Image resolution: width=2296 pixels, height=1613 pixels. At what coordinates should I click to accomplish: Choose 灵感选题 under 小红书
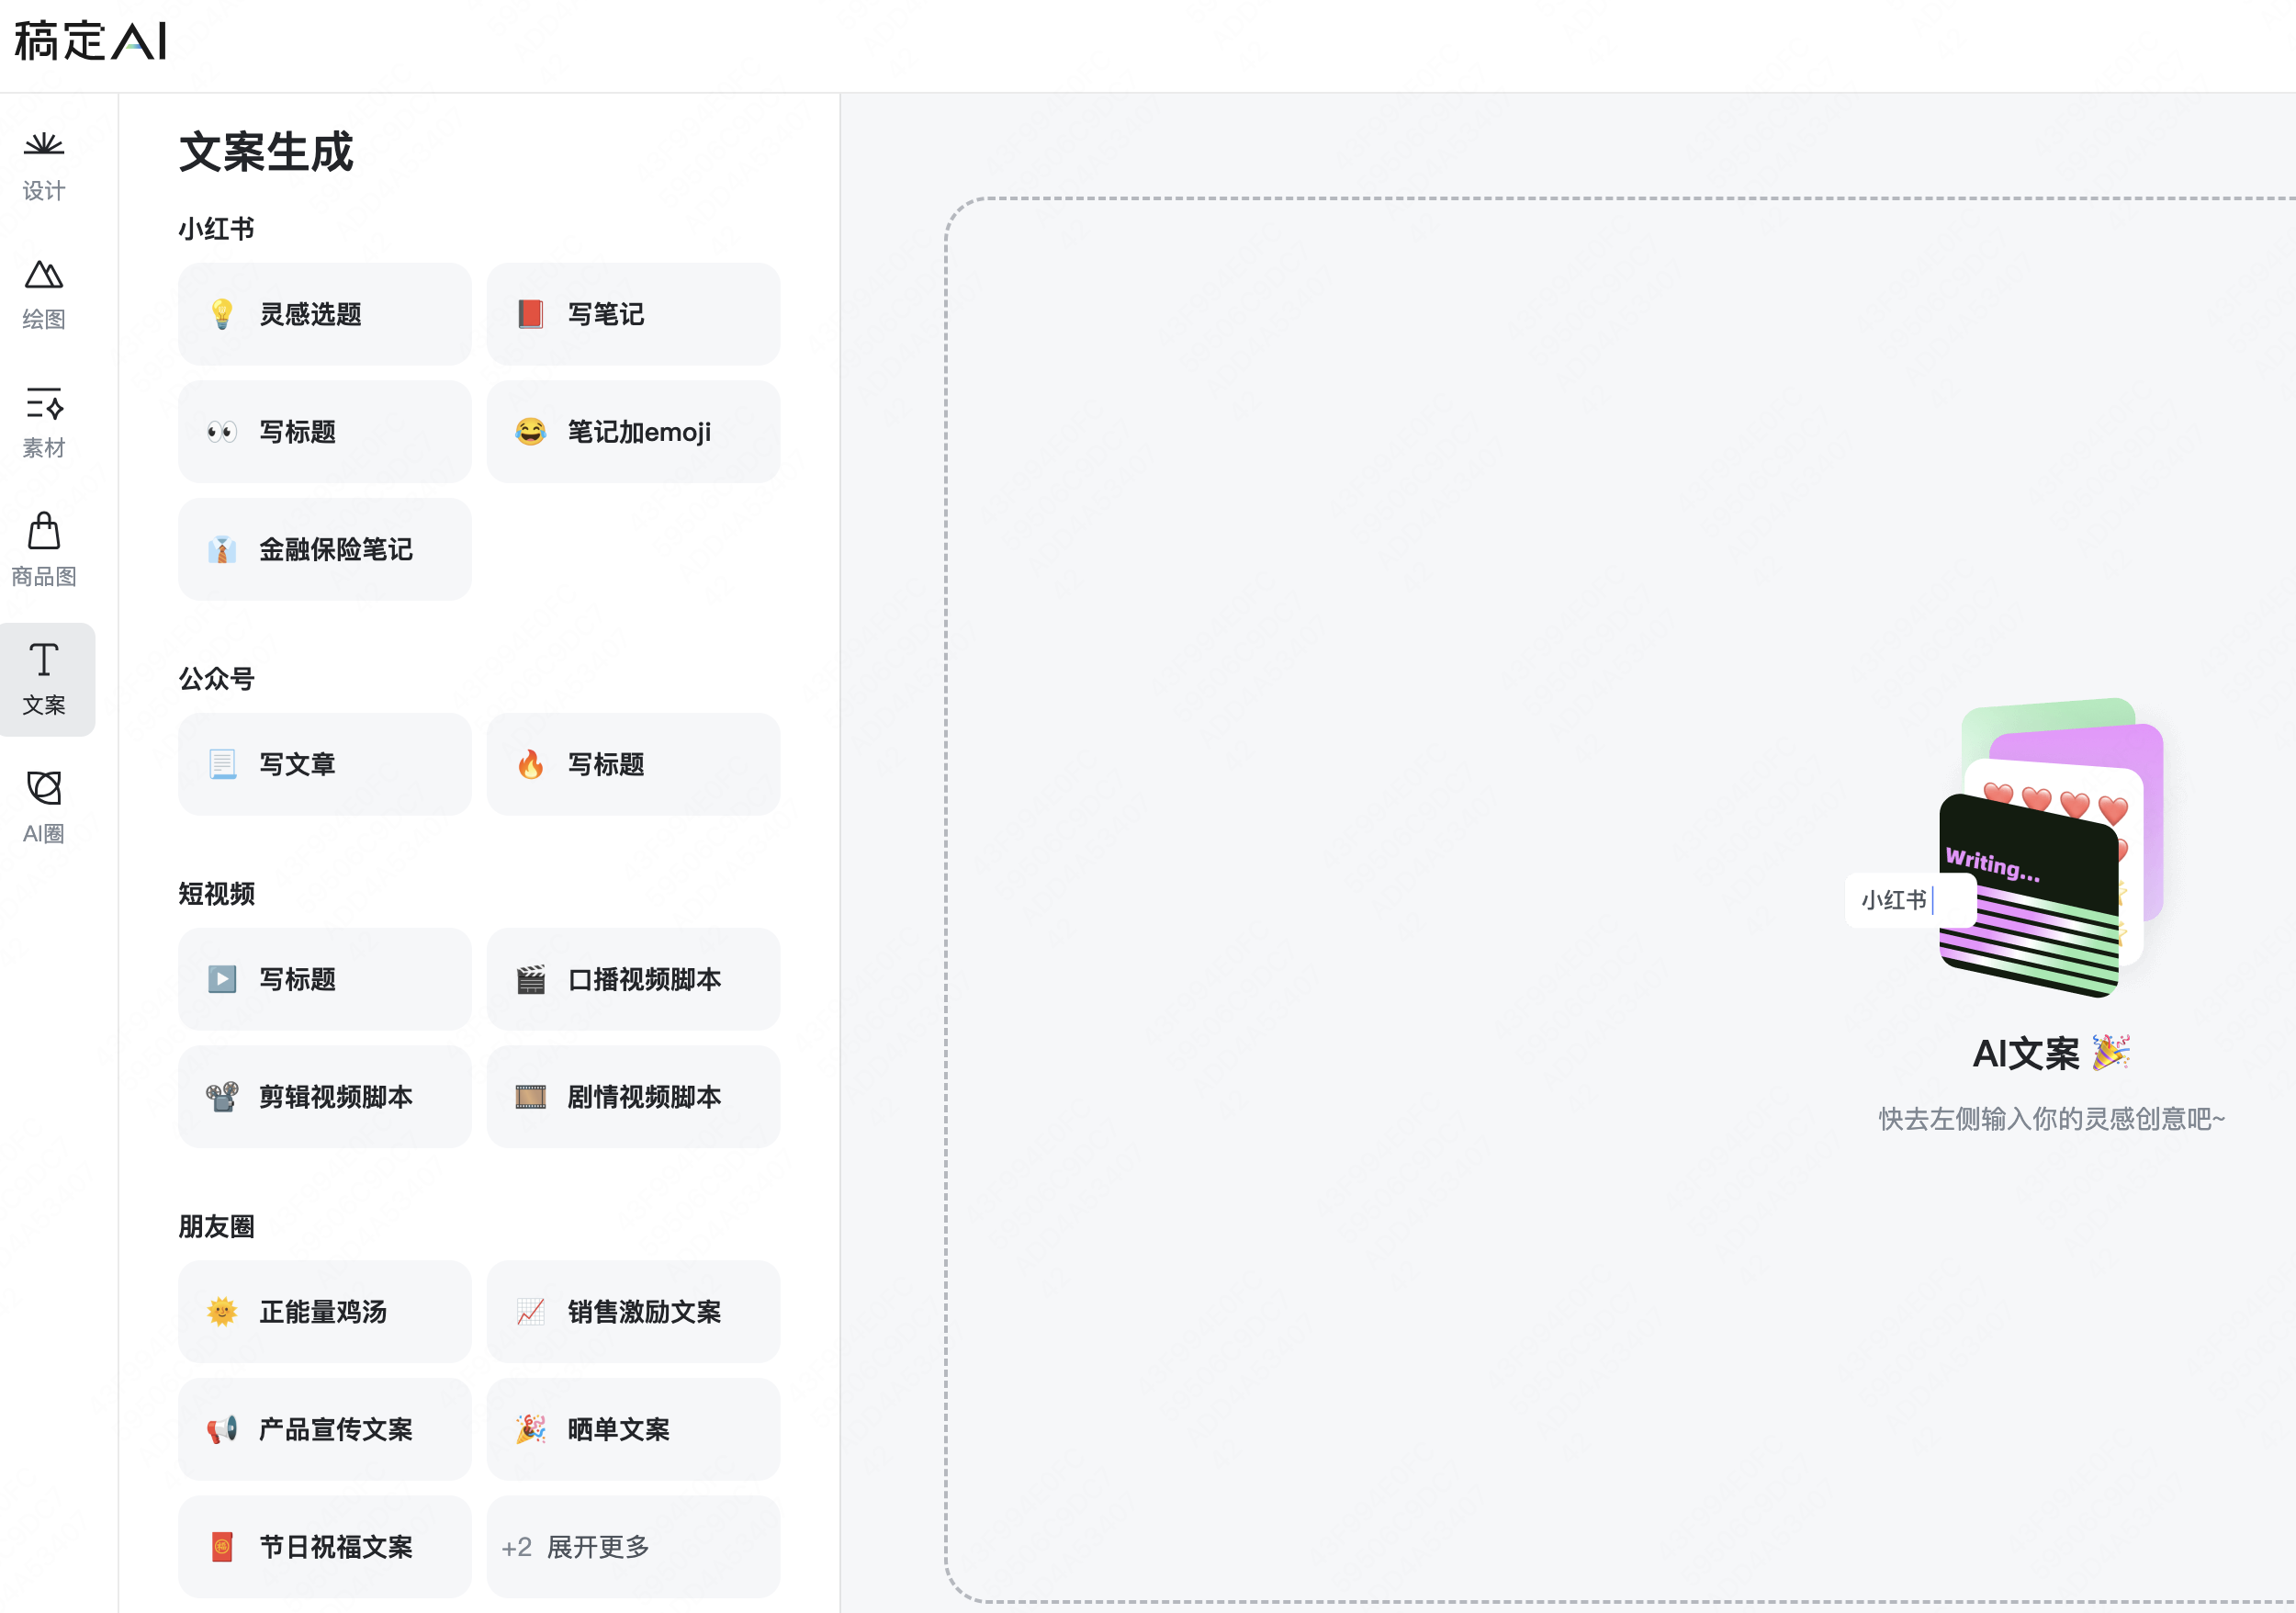point(325,315)
